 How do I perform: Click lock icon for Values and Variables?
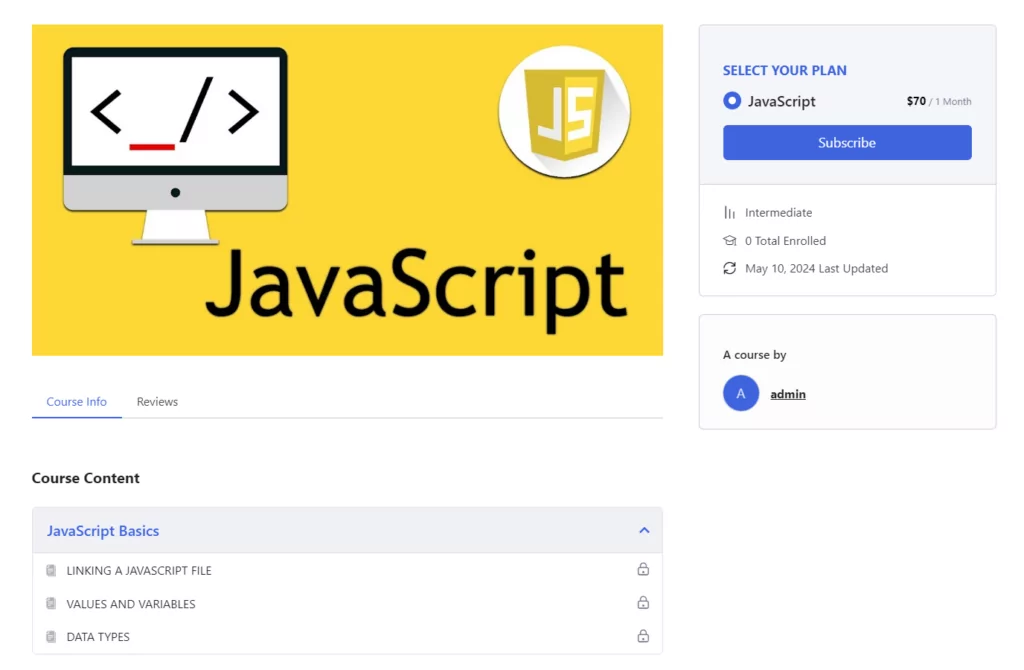643,602
